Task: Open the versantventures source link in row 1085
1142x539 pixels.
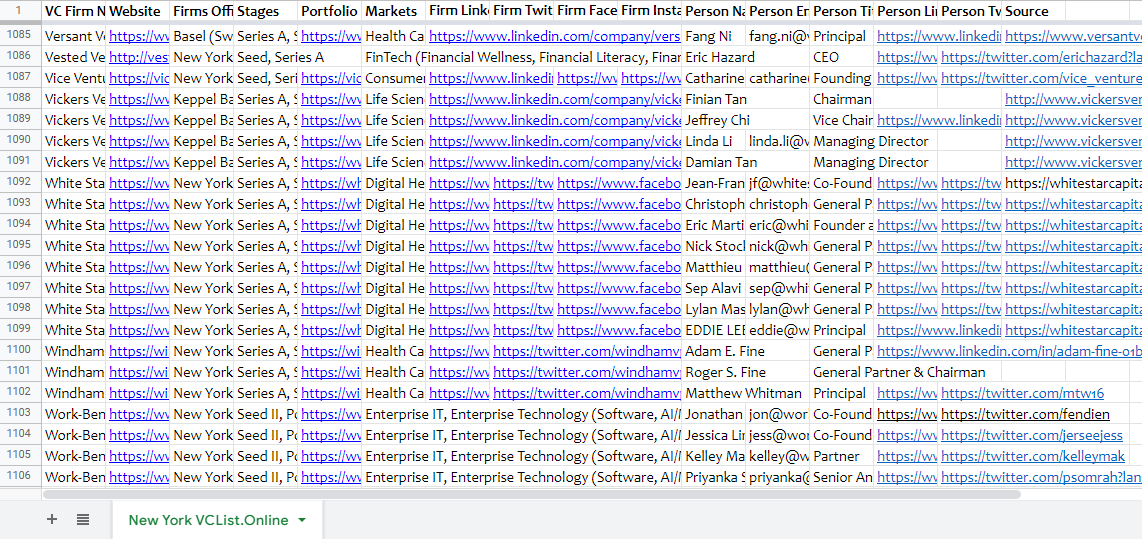Action: 1074,36
